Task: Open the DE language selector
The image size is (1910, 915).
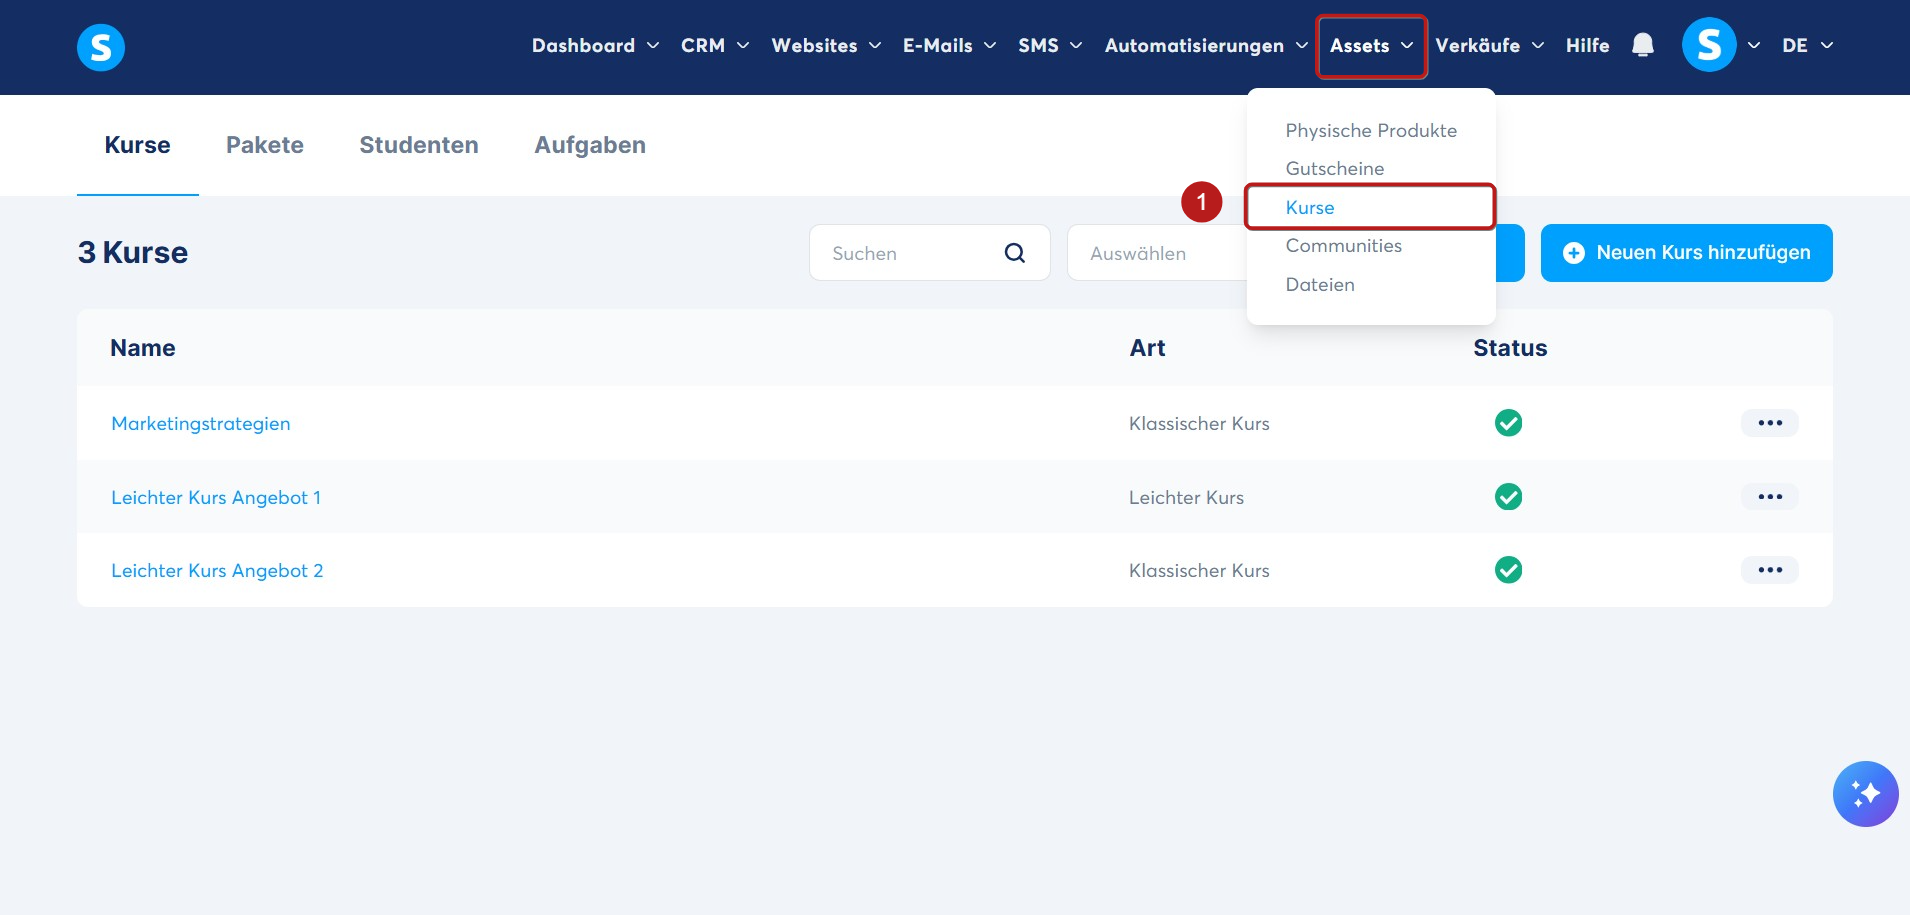Action: [x=1807, y=46]
